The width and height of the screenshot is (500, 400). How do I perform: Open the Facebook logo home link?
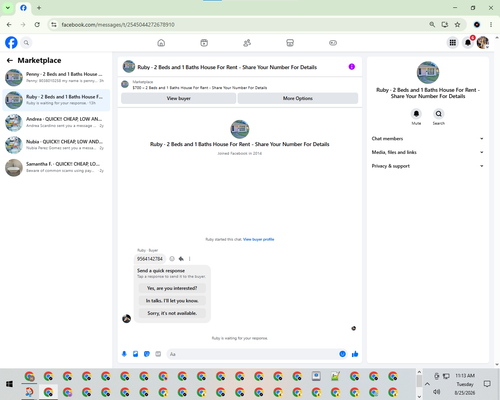pyautogui.click(x=11, y=43)
